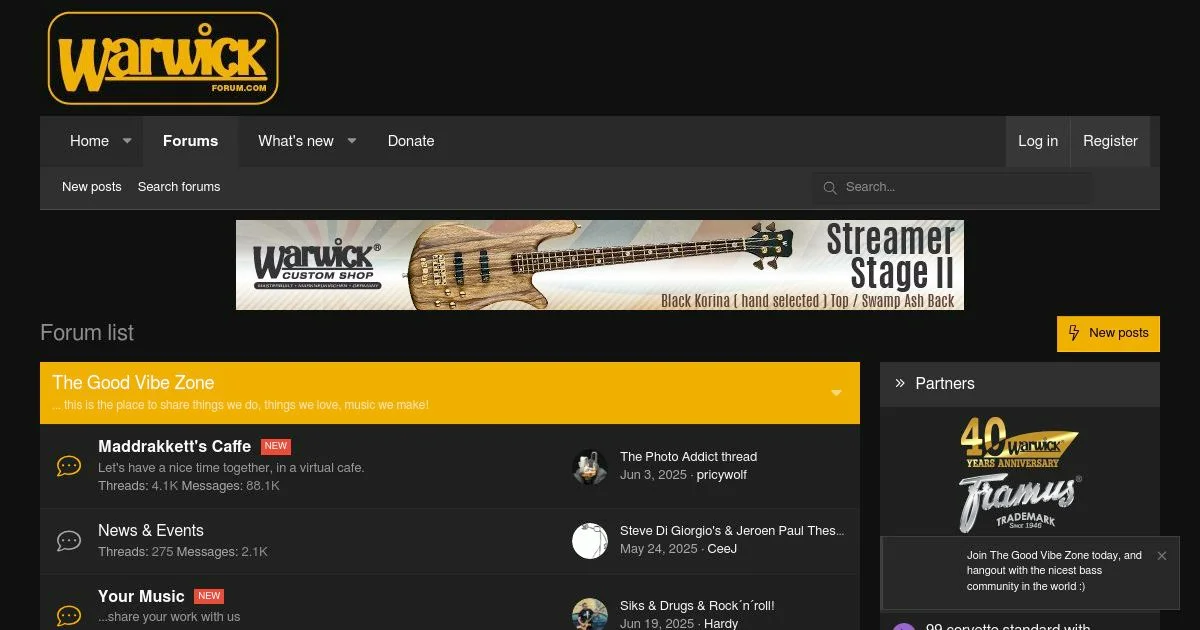The width and height of the screenshot is (1200, 630).
Task: Open the News & Events forum
Action: click(151, 530)
